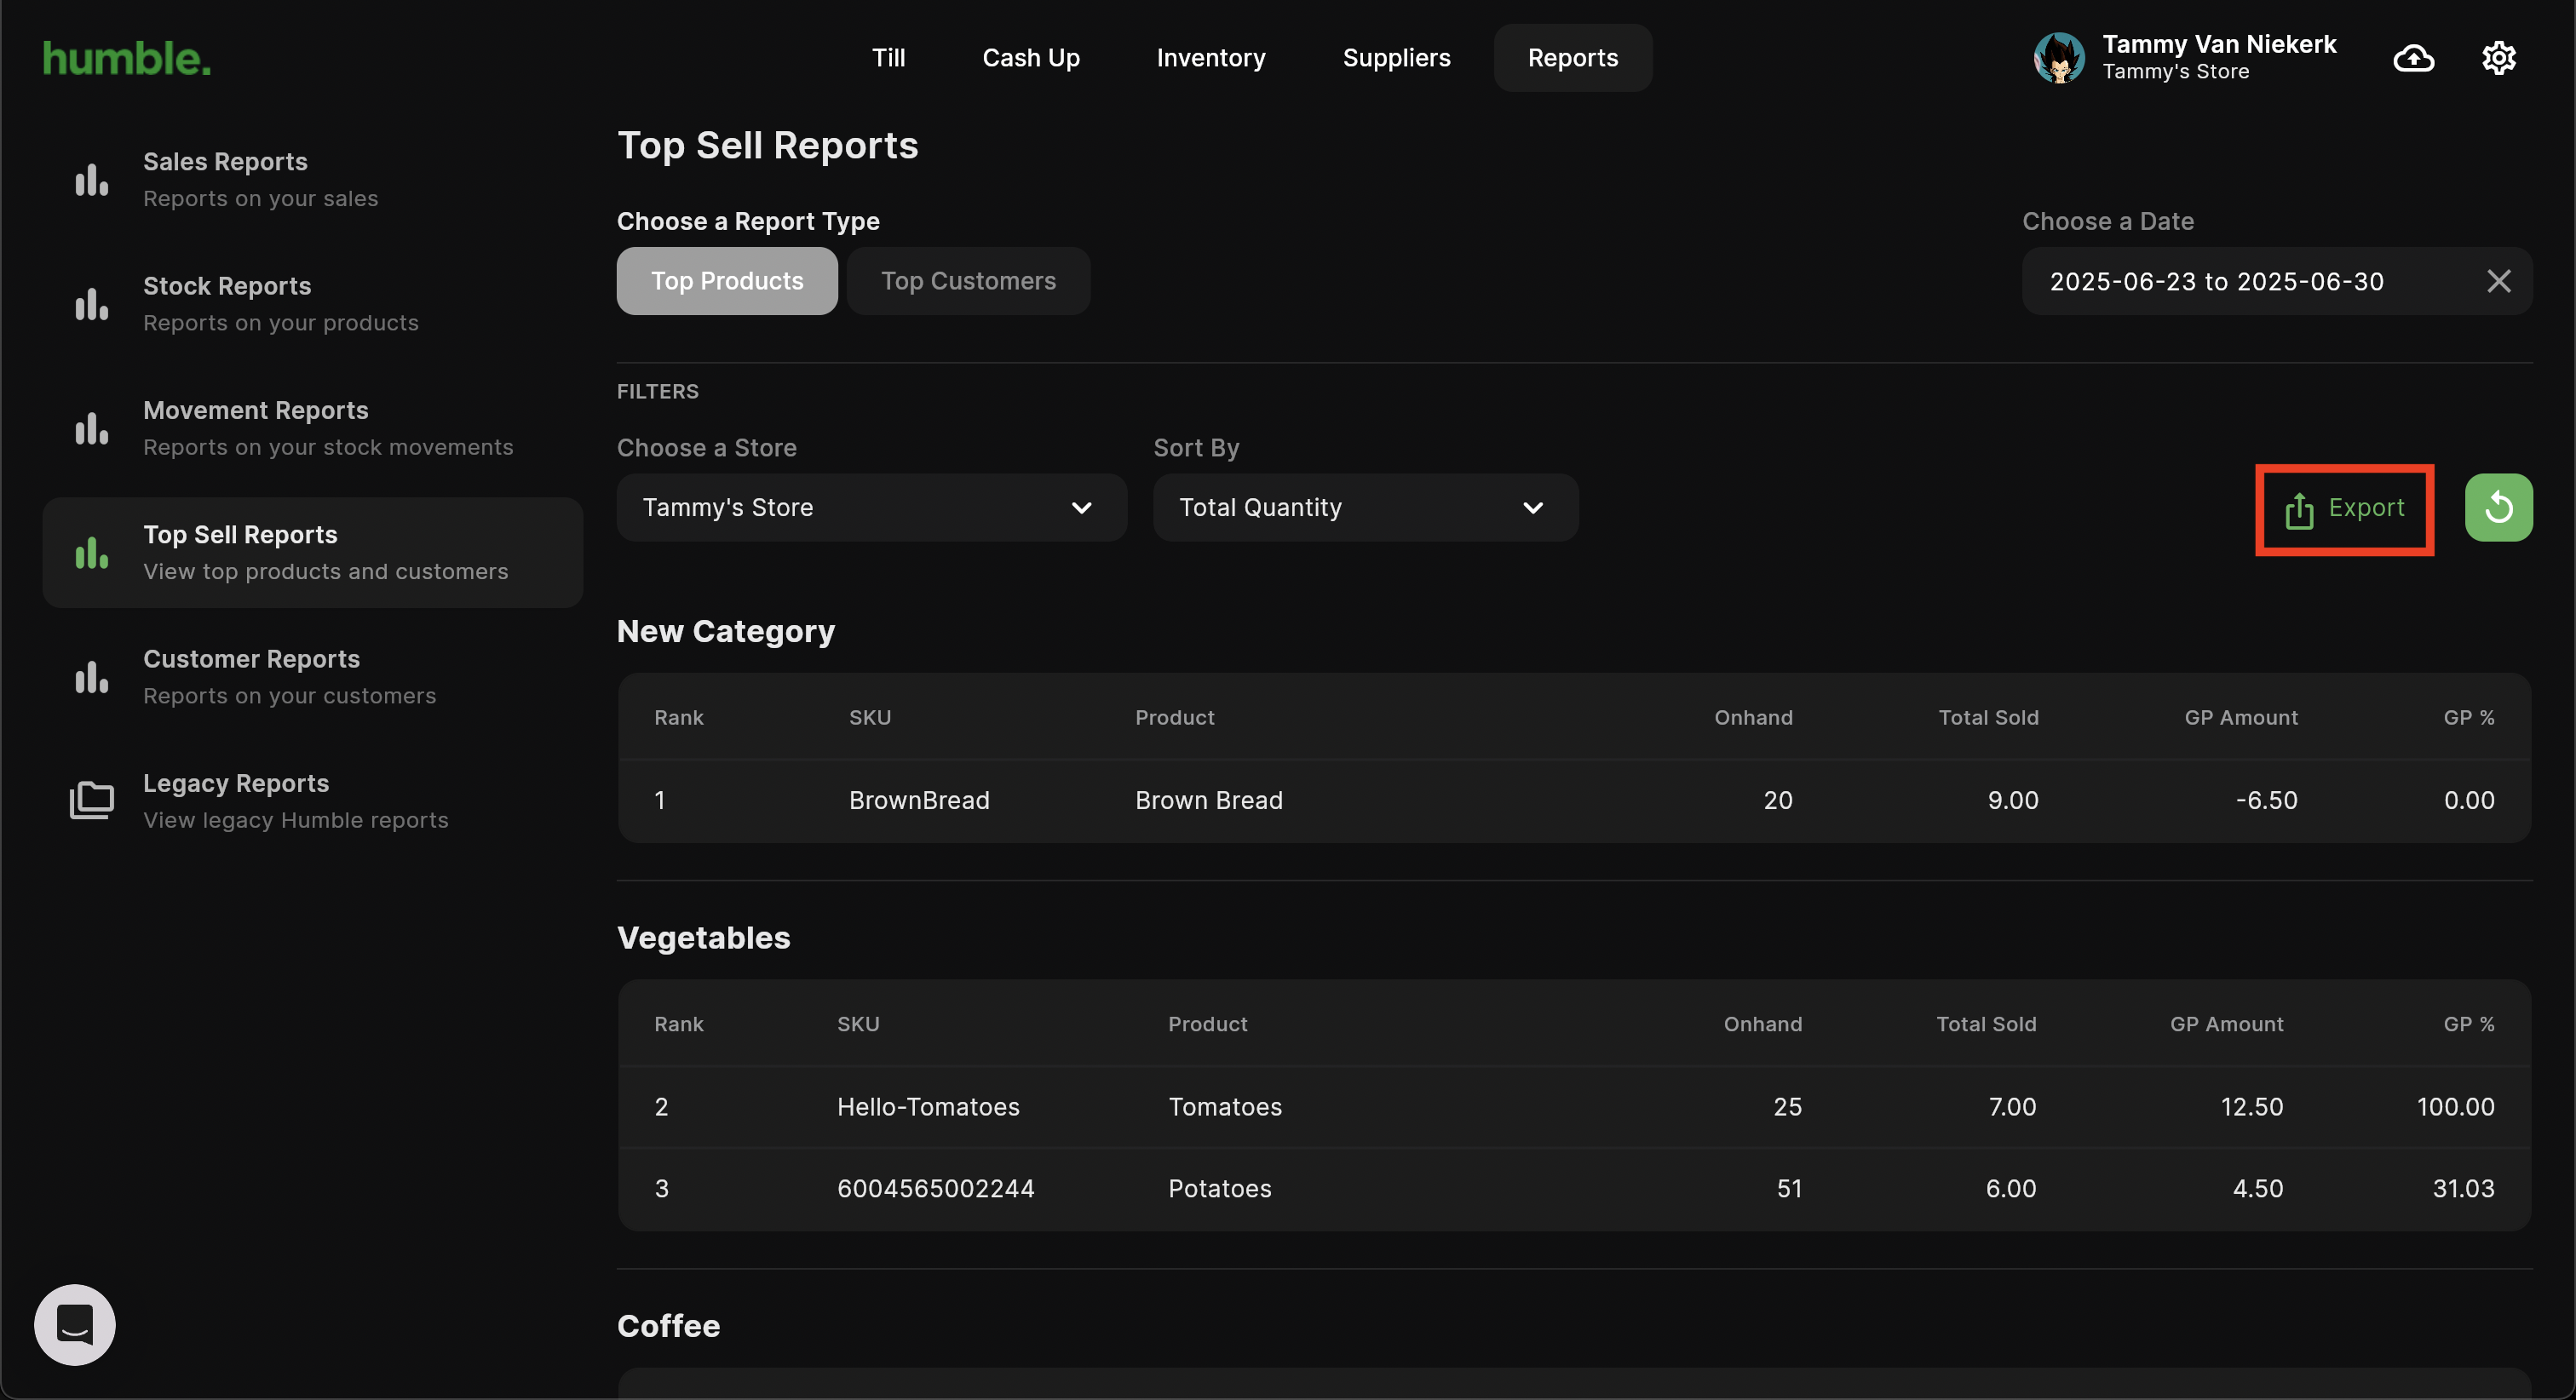The height and width of the screenshot is (1400, 2576).
Task: Open the Suppliers tab
Action: [1396, 58]
